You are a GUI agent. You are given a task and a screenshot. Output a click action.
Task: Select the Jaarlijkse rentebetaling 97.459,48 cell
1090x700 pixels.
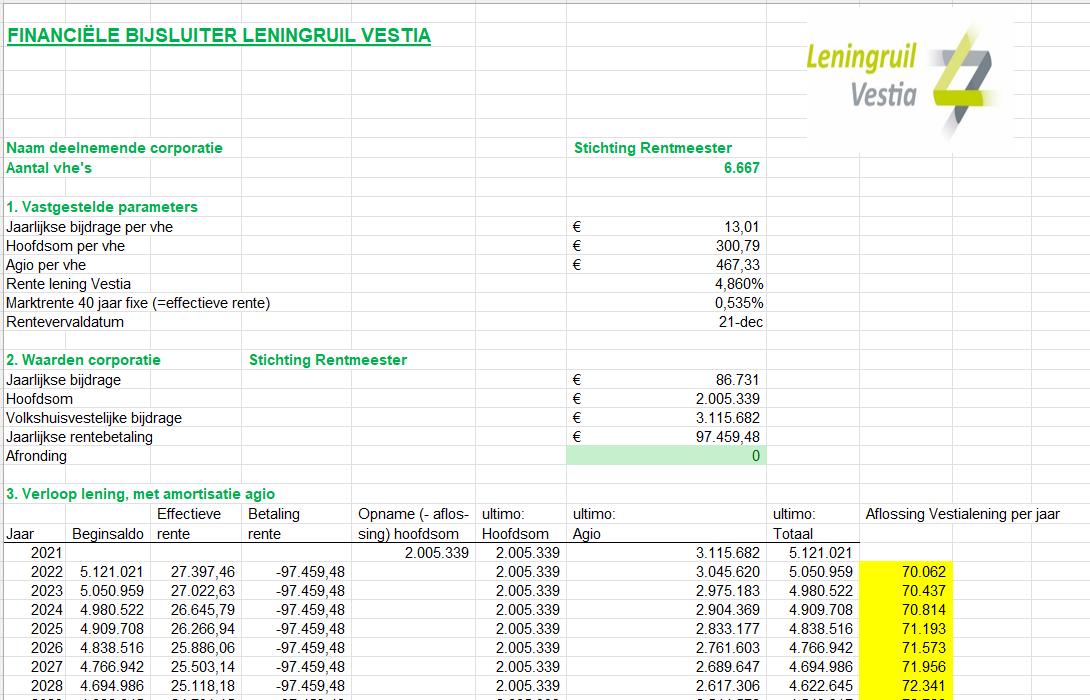click(x=666, y=437)
